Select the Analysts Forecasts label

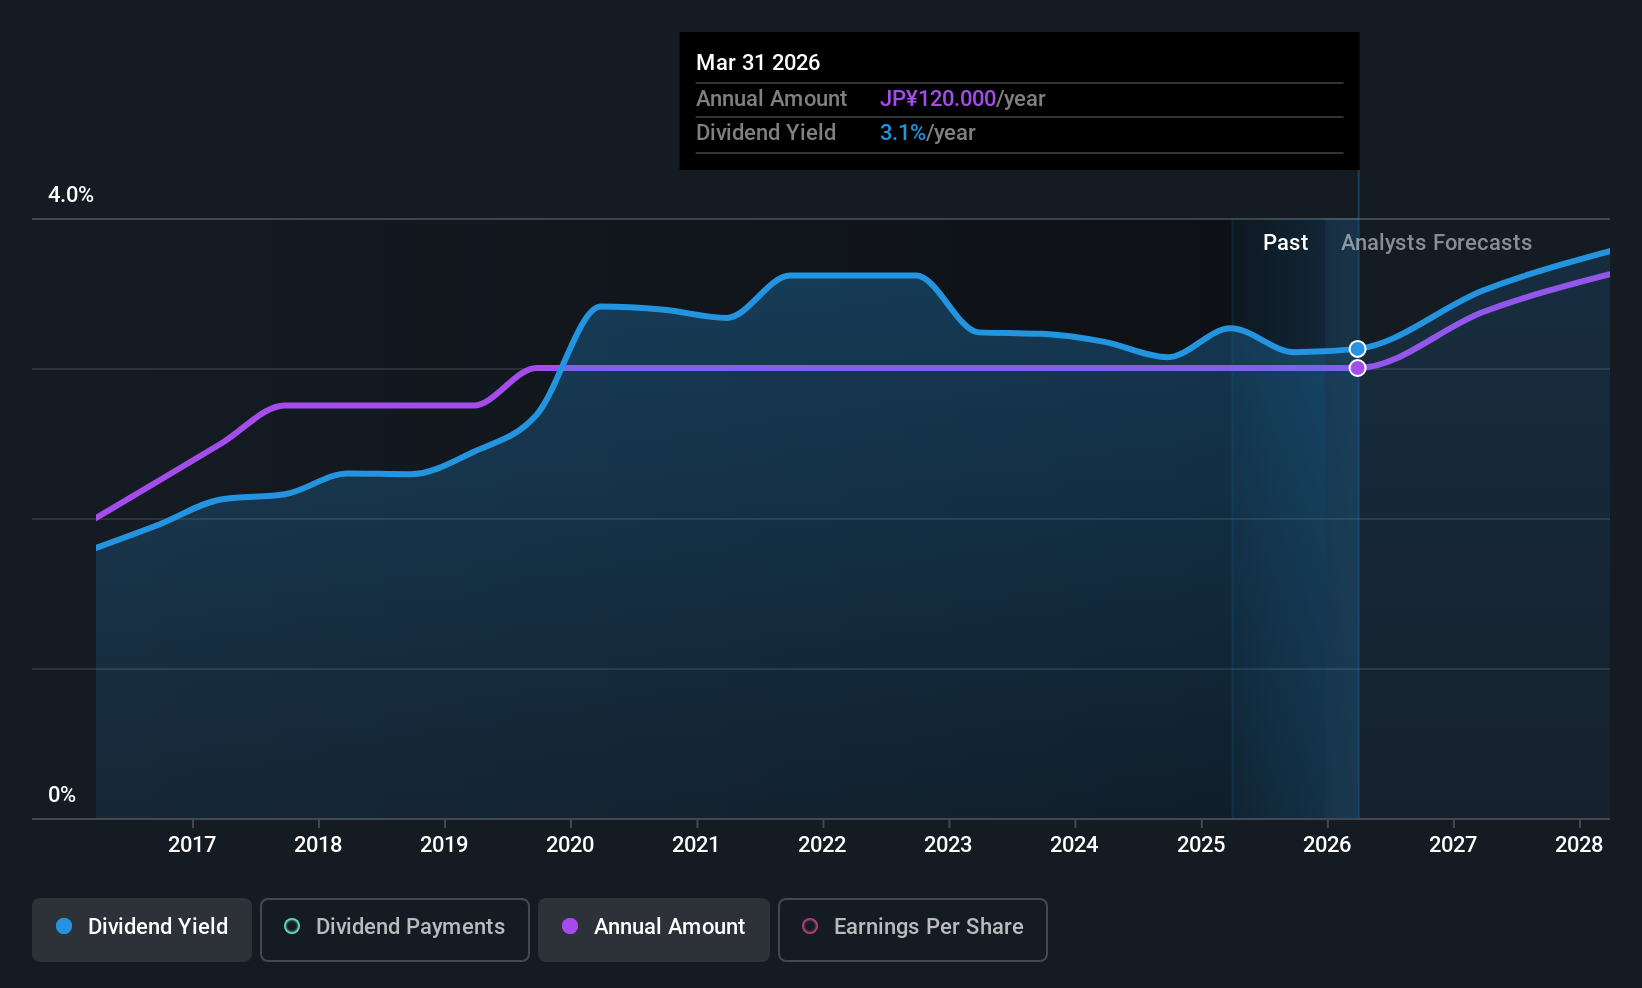click(1435, 243)
